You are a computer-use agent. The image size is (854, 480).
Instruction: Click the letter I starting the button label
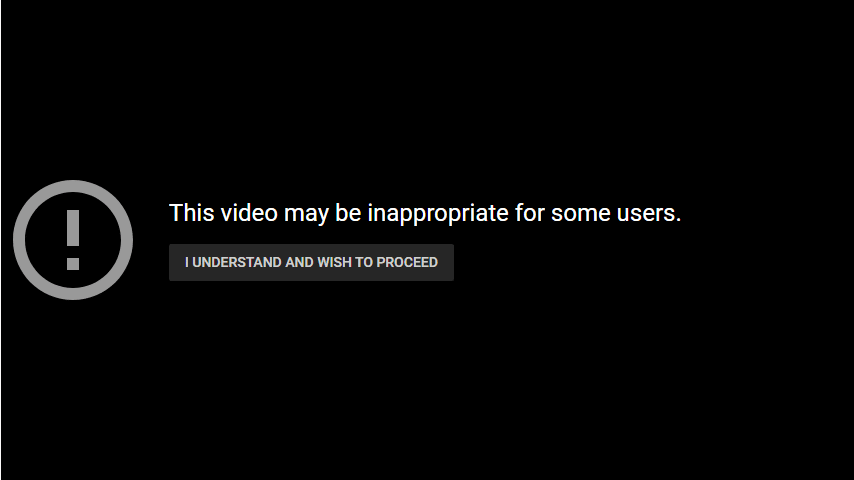pos(187,263)
